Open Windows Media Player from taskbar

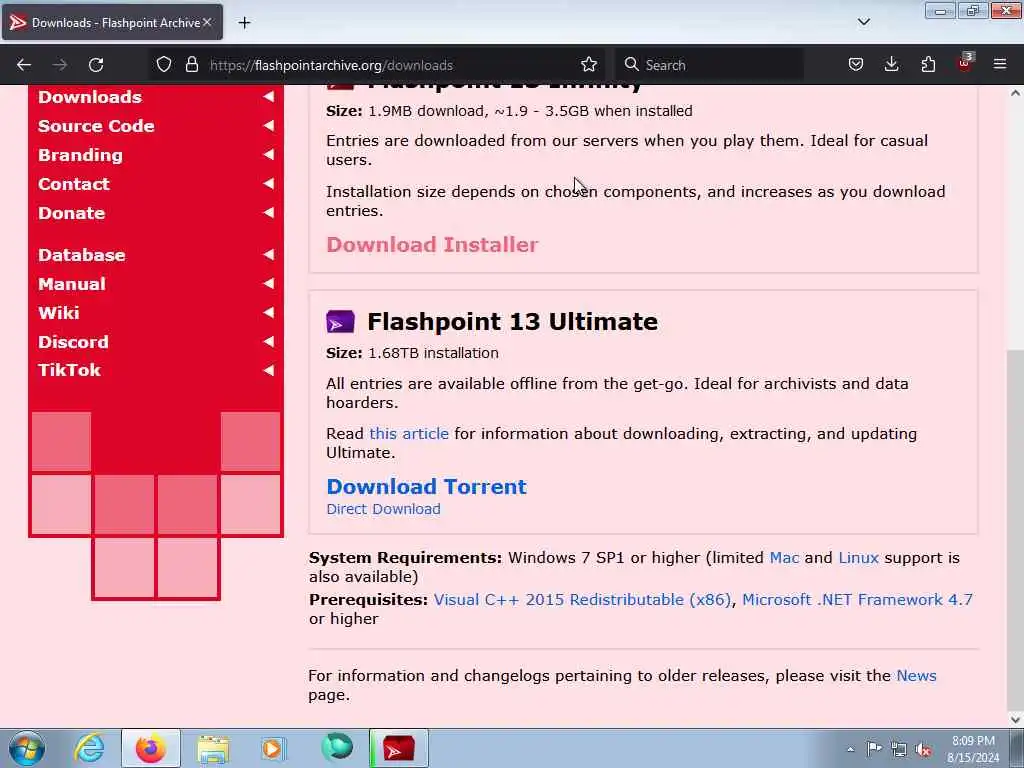(273, 748)
